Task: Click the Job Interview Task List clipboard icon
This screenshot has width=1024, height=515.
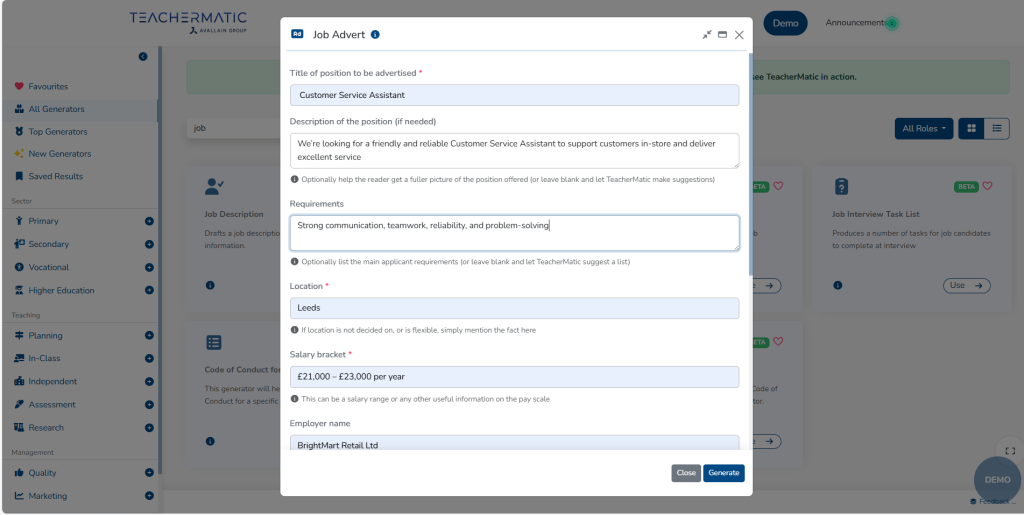Action: pos(841,187)
